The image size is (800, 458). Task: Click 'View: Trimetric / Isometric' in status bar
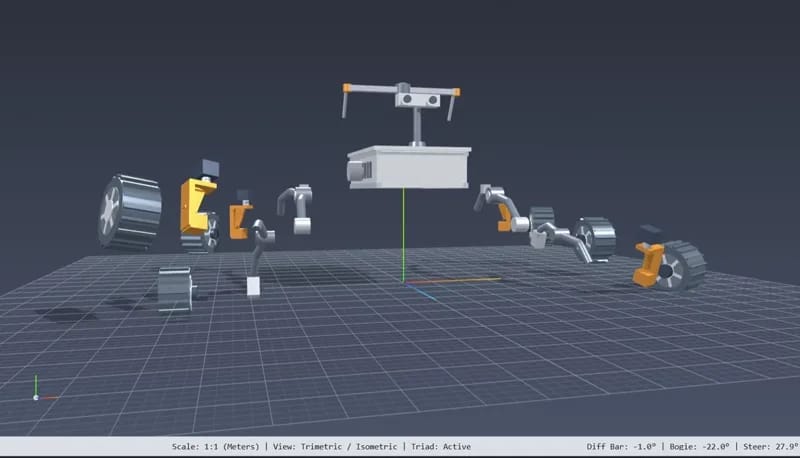(335, 447)
